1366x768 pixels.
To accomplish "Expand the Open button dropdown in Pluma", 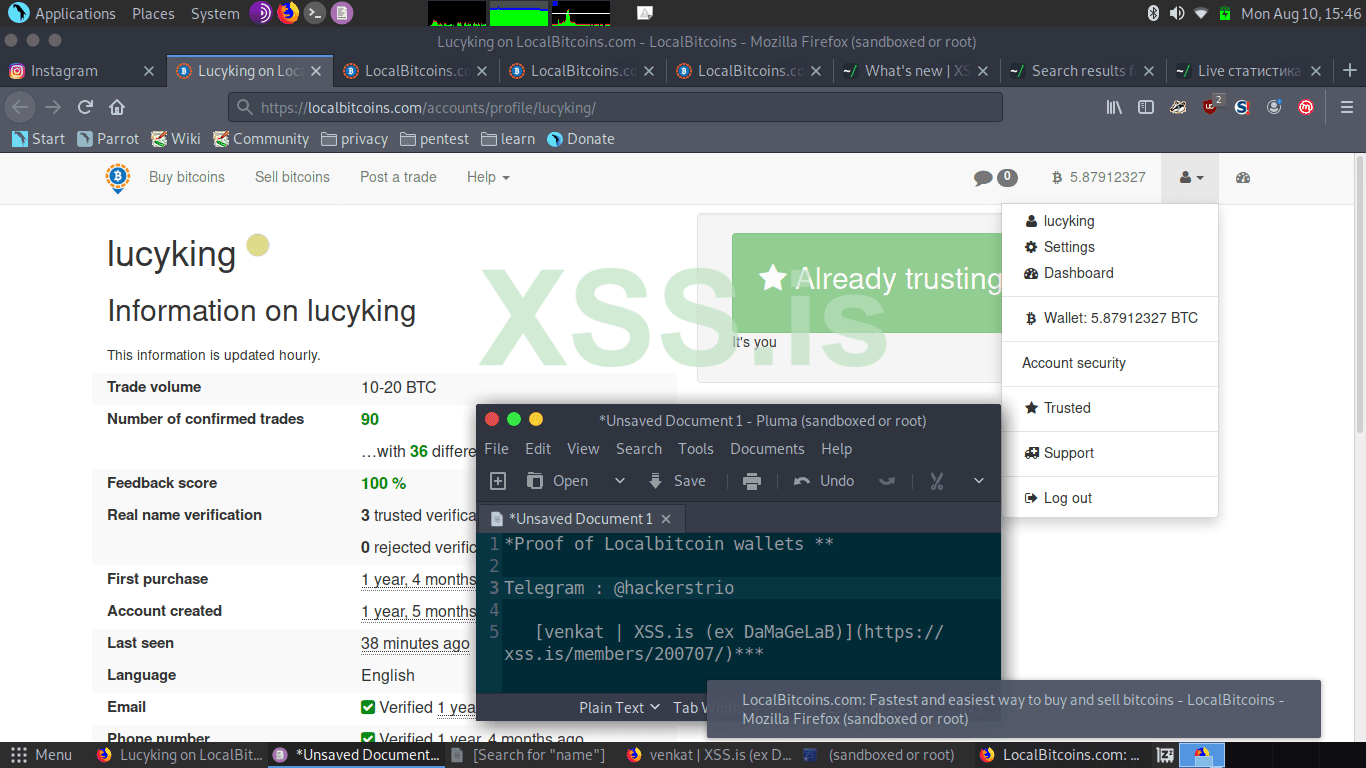I will click(618, 481).
